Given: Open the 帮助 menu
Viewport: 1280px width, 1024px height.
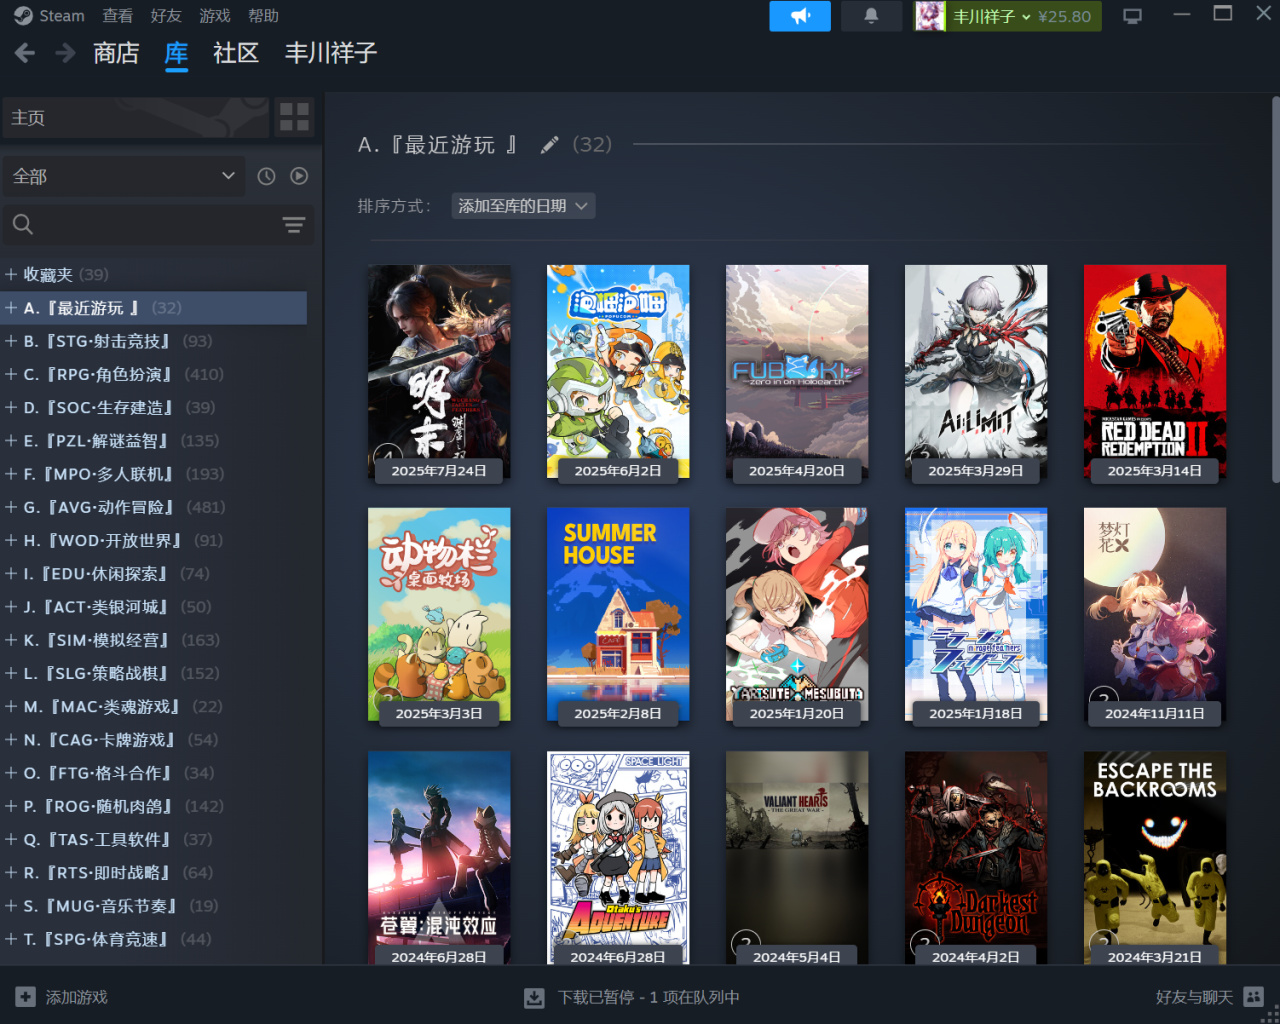Looking at the screenshot, I should point(263,16).
